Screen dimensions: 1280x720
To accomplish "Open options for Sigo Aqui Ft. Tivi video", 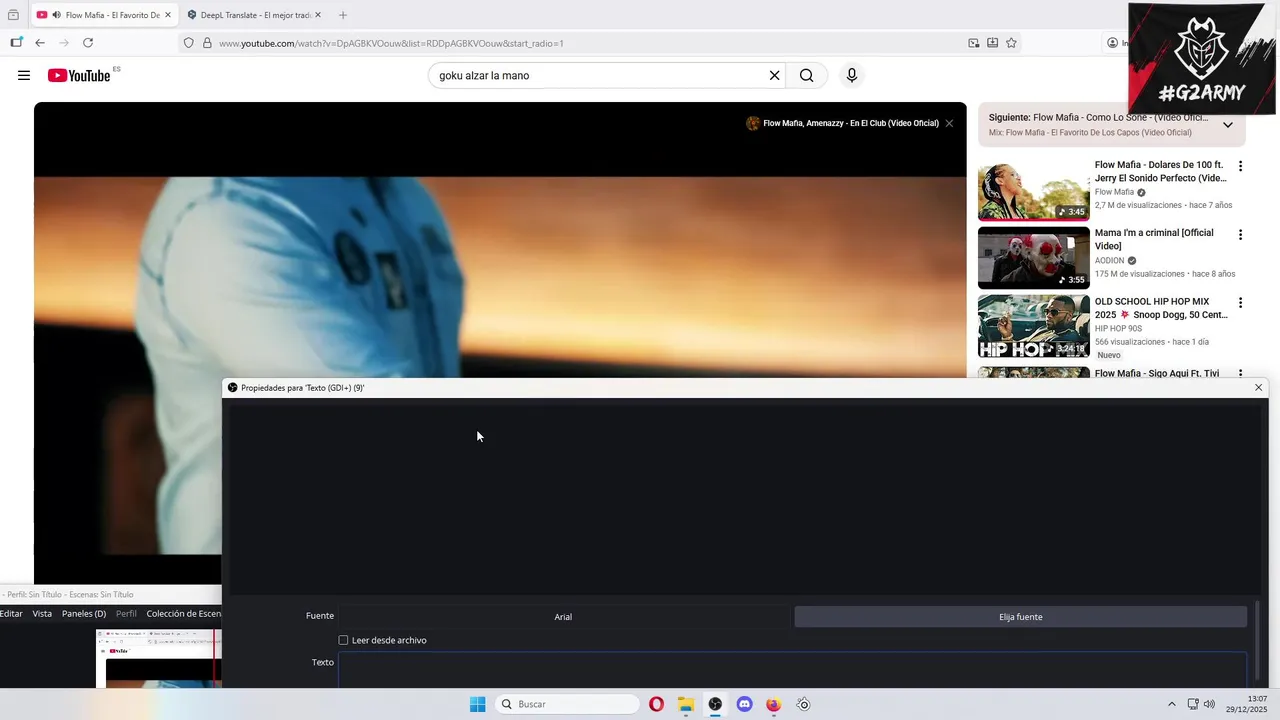I will [1240, 373].
